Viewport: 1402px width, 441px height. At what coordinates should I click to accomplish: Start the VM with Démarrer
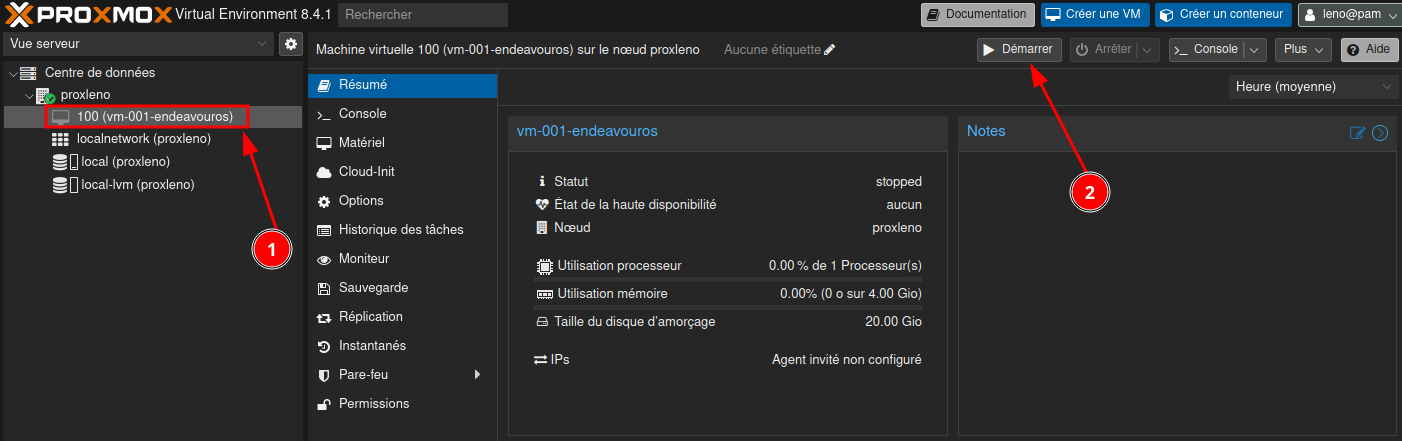coord(1019,50)
